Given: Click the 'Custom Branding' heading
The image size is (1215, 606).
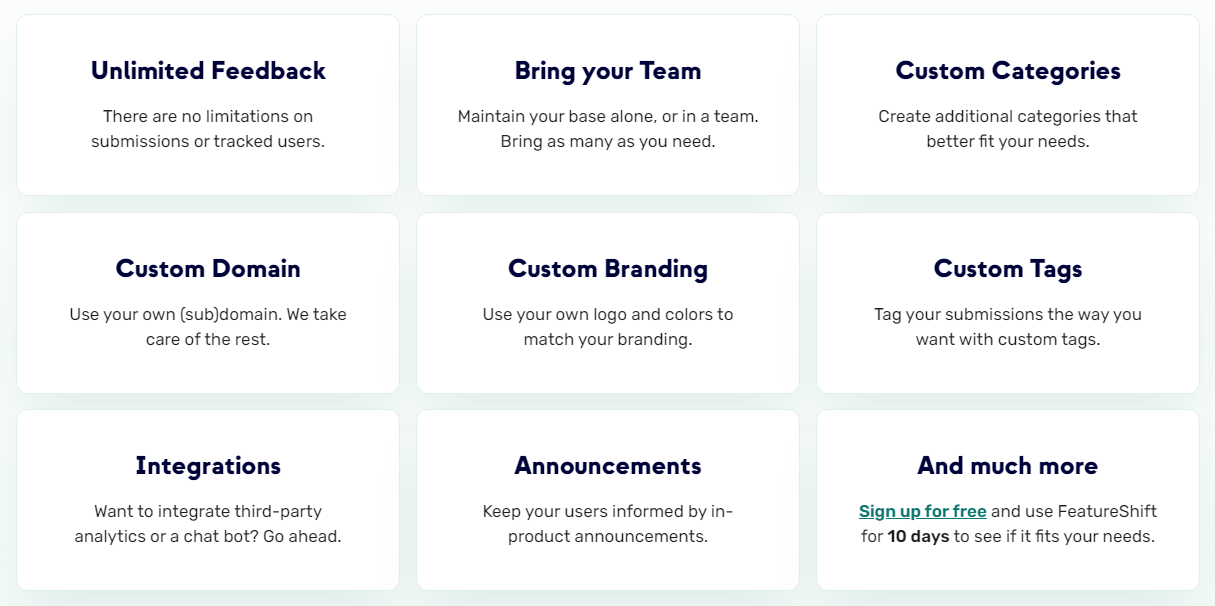Looking at the screenshot, I should pyautogui.click(x=608, y=269).
